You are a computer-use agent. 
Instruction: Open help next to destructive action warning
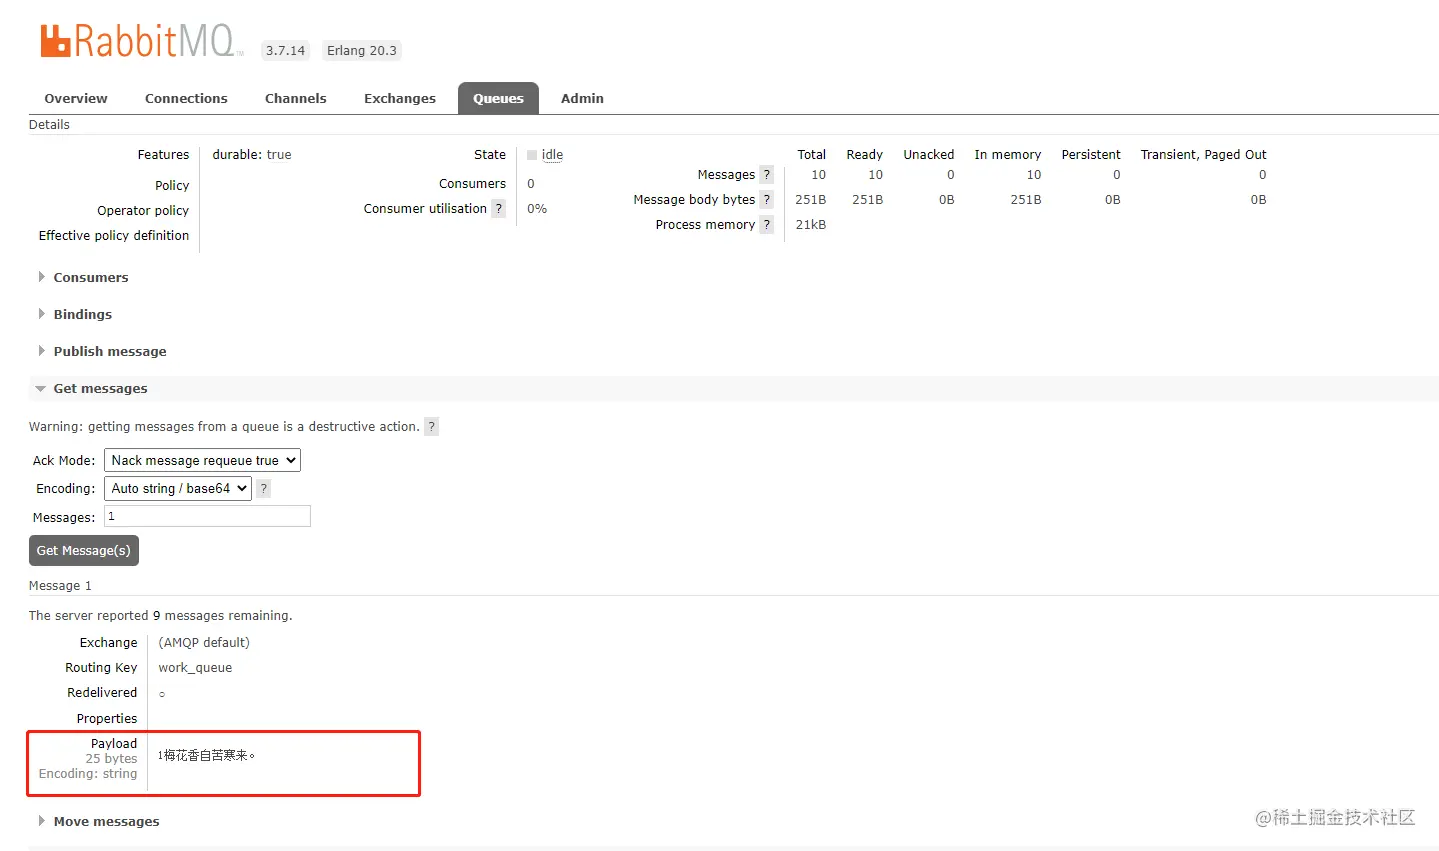431,426
